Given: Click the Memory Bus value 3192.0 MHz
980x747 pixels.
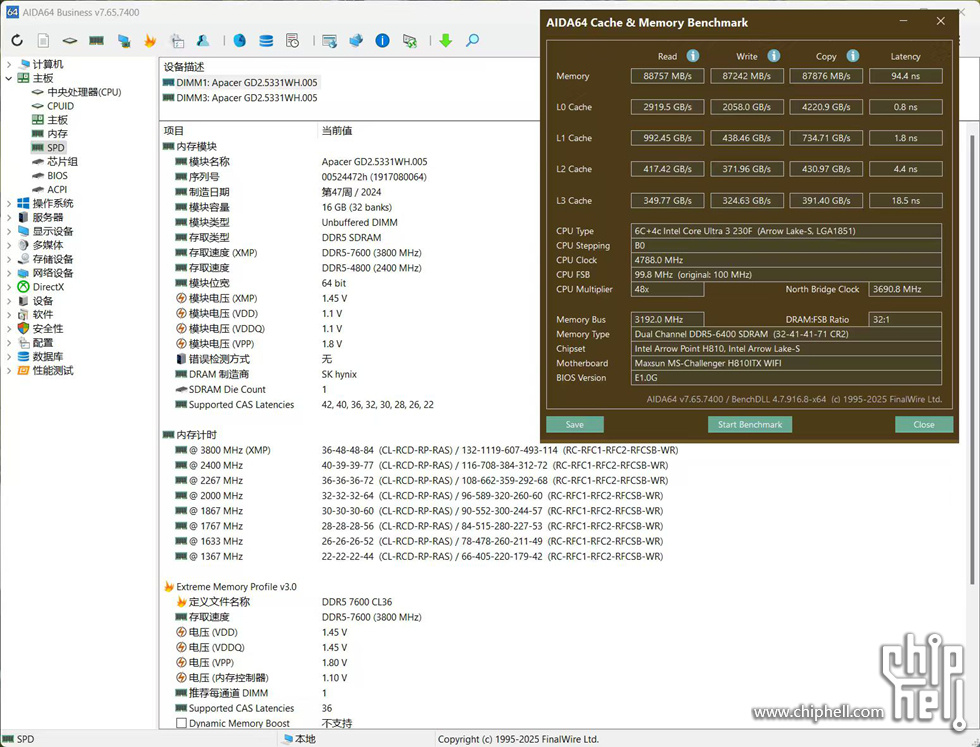Looking at the screenshot, I should (x=668, y=319).
